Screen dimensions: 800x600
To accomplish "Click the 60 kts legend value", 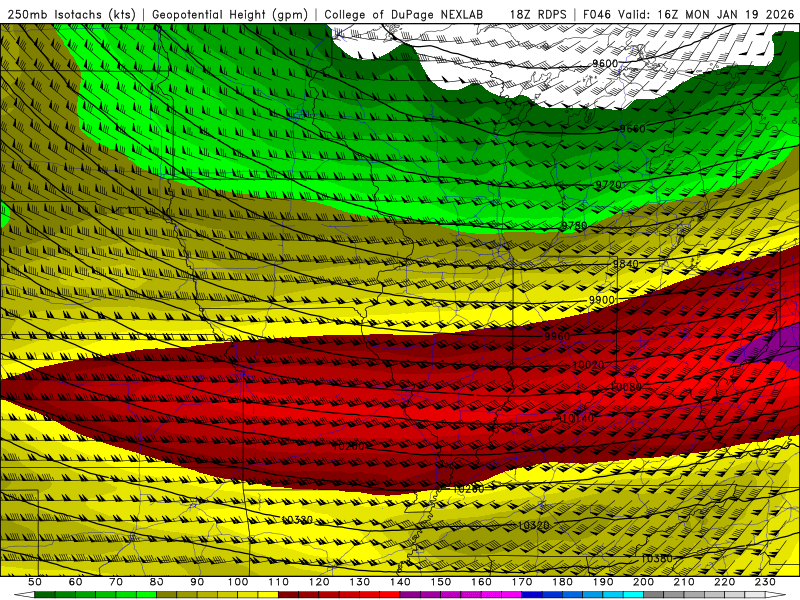I will pyautogui.click(x=75, y=582).
